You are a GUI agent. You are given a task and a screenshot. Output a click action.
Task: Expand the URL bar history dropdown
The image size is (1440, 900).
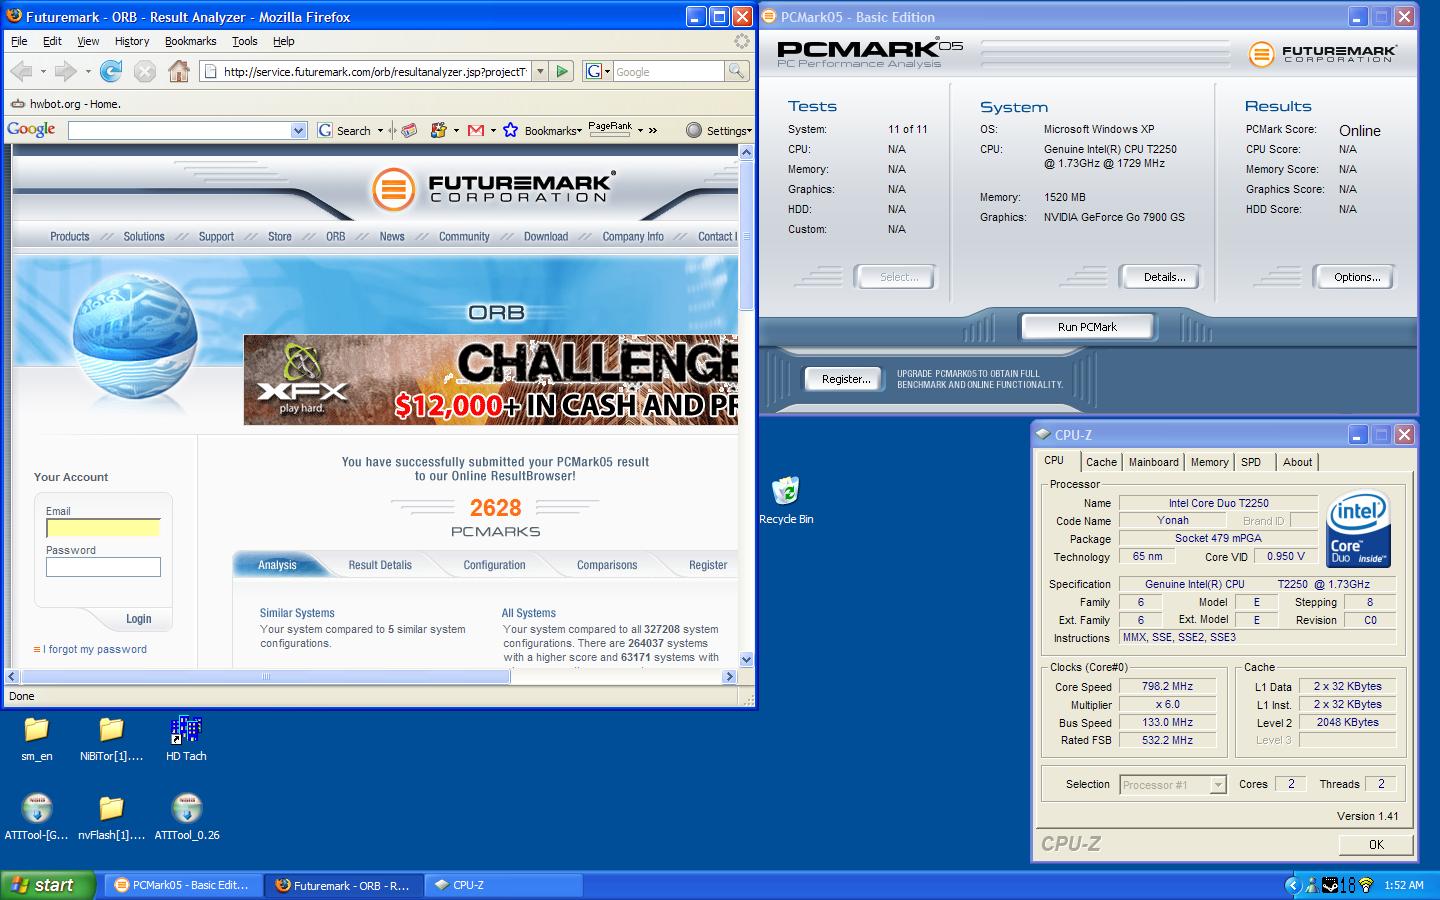[x=540, y=71]
